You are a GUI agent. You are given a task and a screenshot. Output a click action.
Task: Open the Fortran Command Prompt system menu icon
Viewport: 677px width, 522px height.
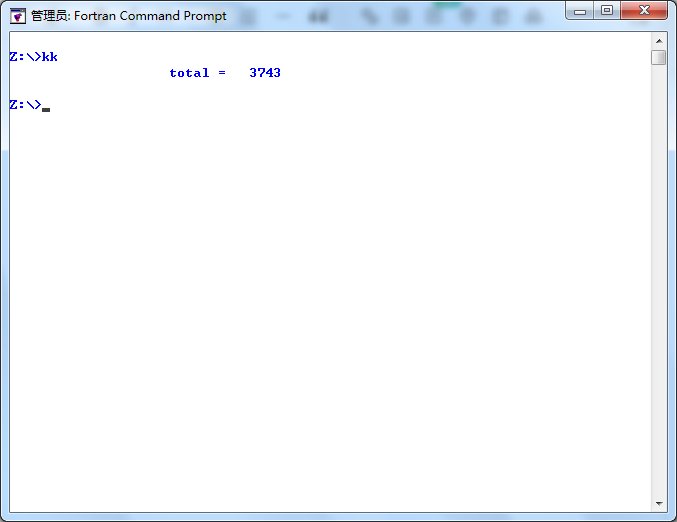pos(17,15)
